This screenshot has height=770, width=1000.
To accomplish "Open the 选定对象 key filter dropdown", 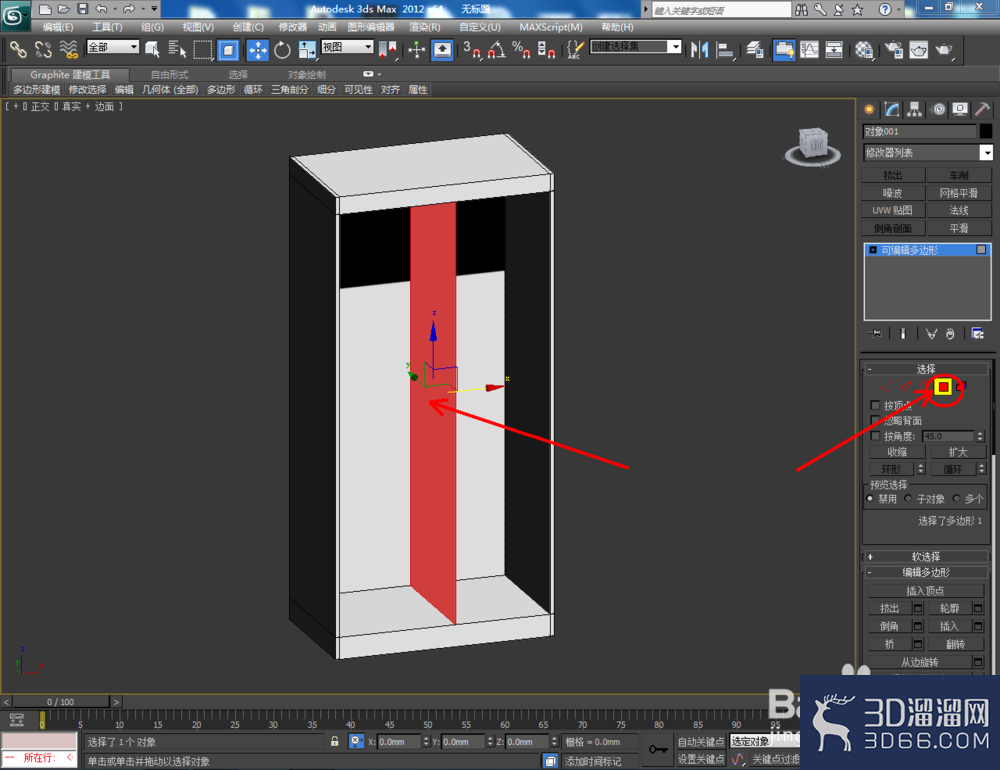I will pyautogui.click(x=764, y=741).
